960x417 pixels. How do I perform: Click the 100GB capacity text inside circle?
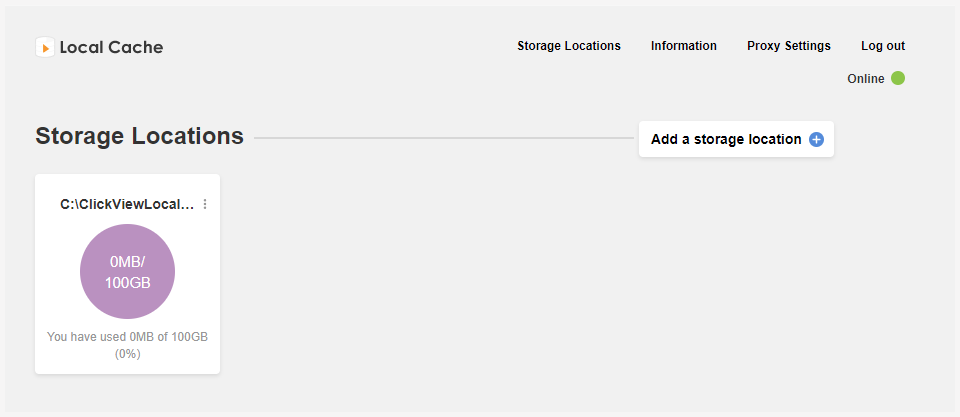tap(127, 283)
